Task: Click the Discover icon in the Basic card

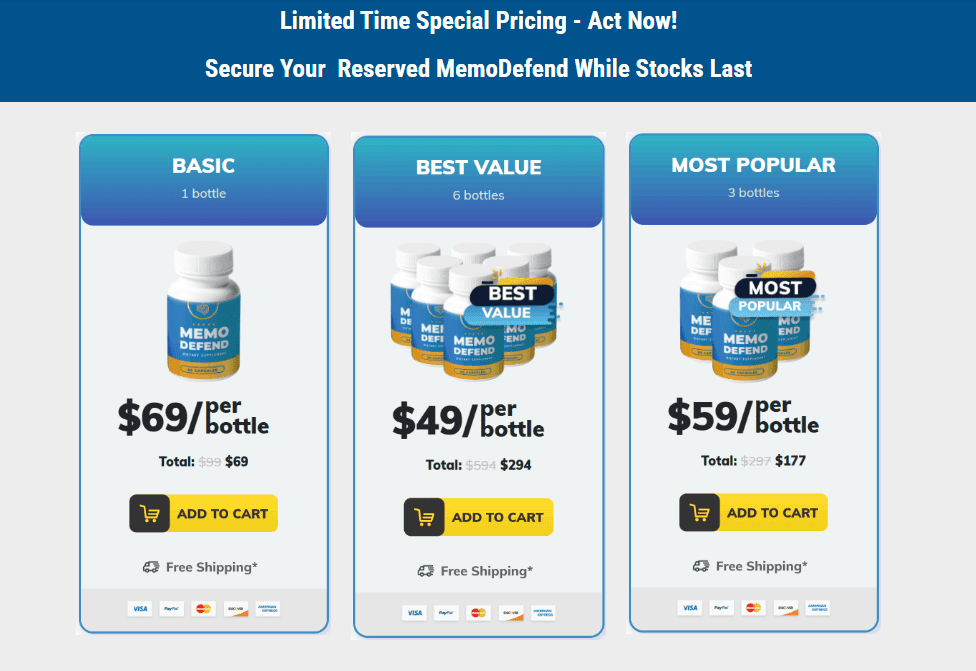Action: coord(236,609)
